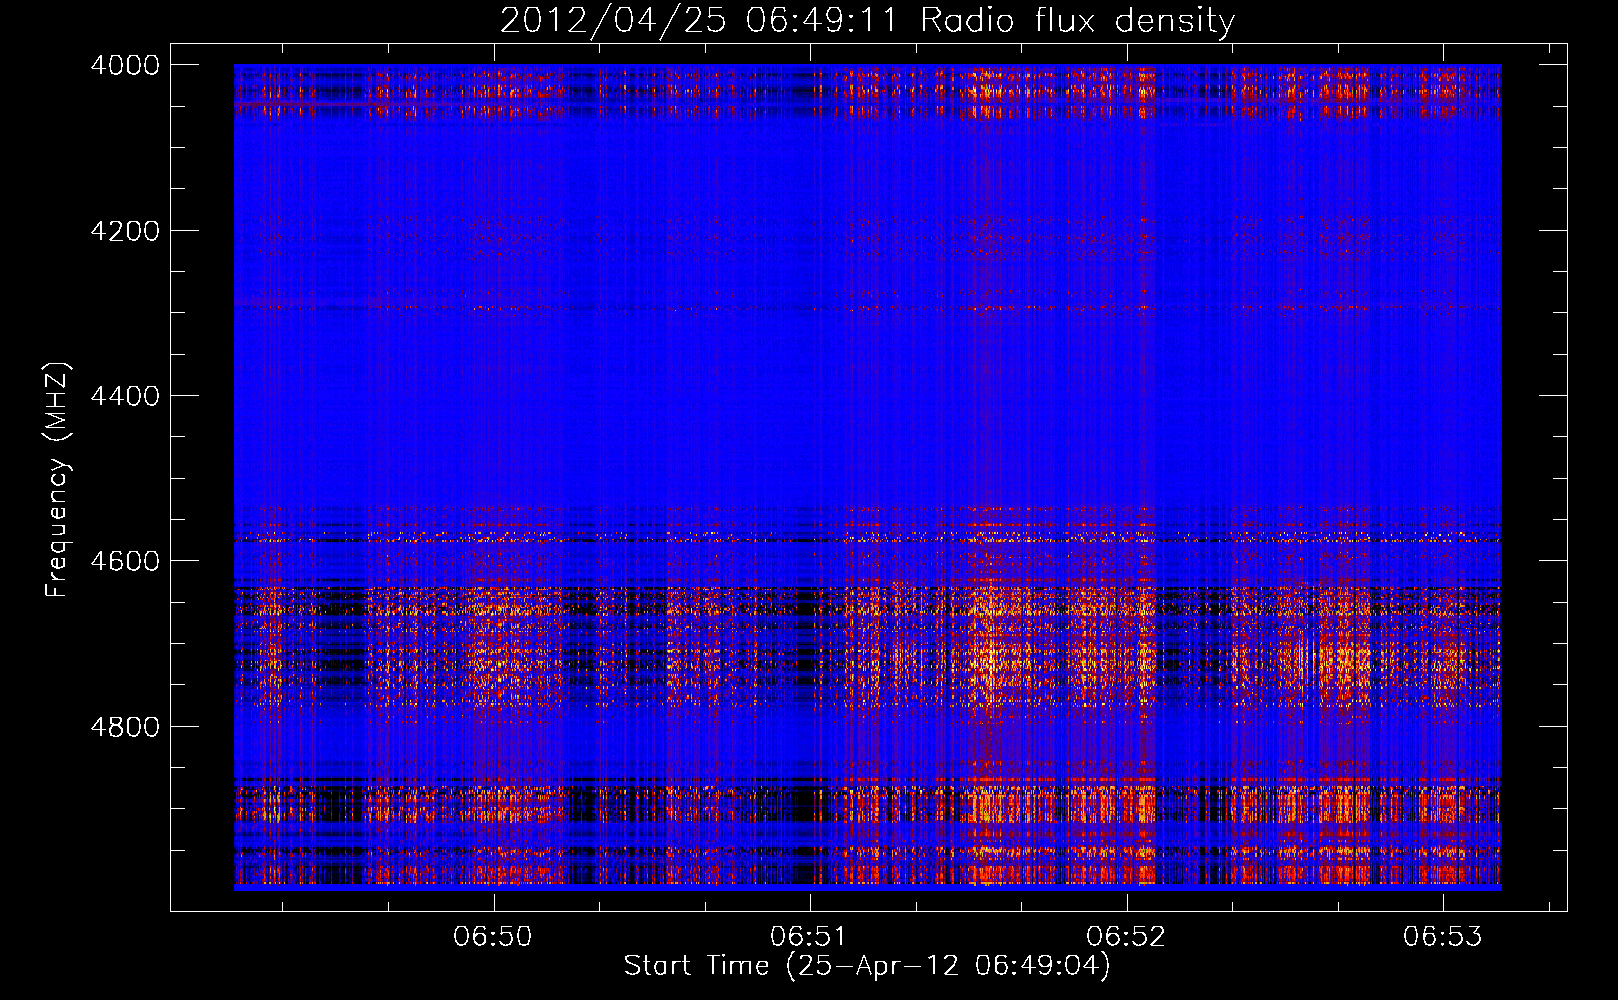Click the 4200 frequency tick label
1618x1000 pixels.
(125, 231)
